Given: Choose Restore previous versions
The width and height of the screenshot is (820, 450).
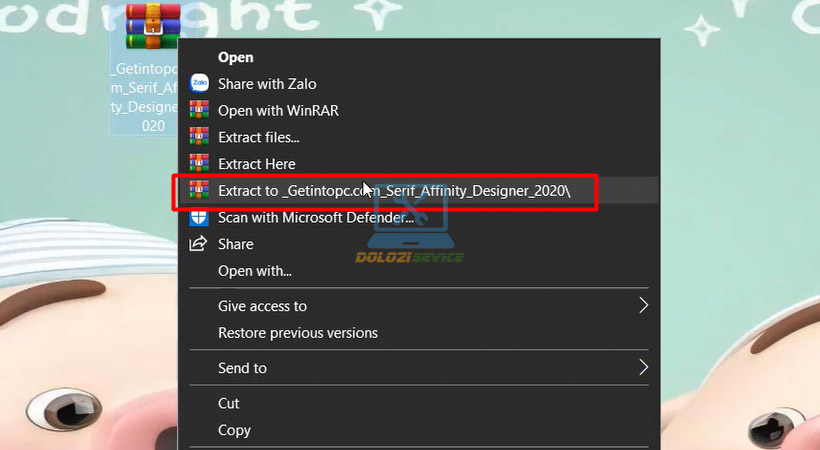Looking at the screenshot, I should tap(298, 332).
